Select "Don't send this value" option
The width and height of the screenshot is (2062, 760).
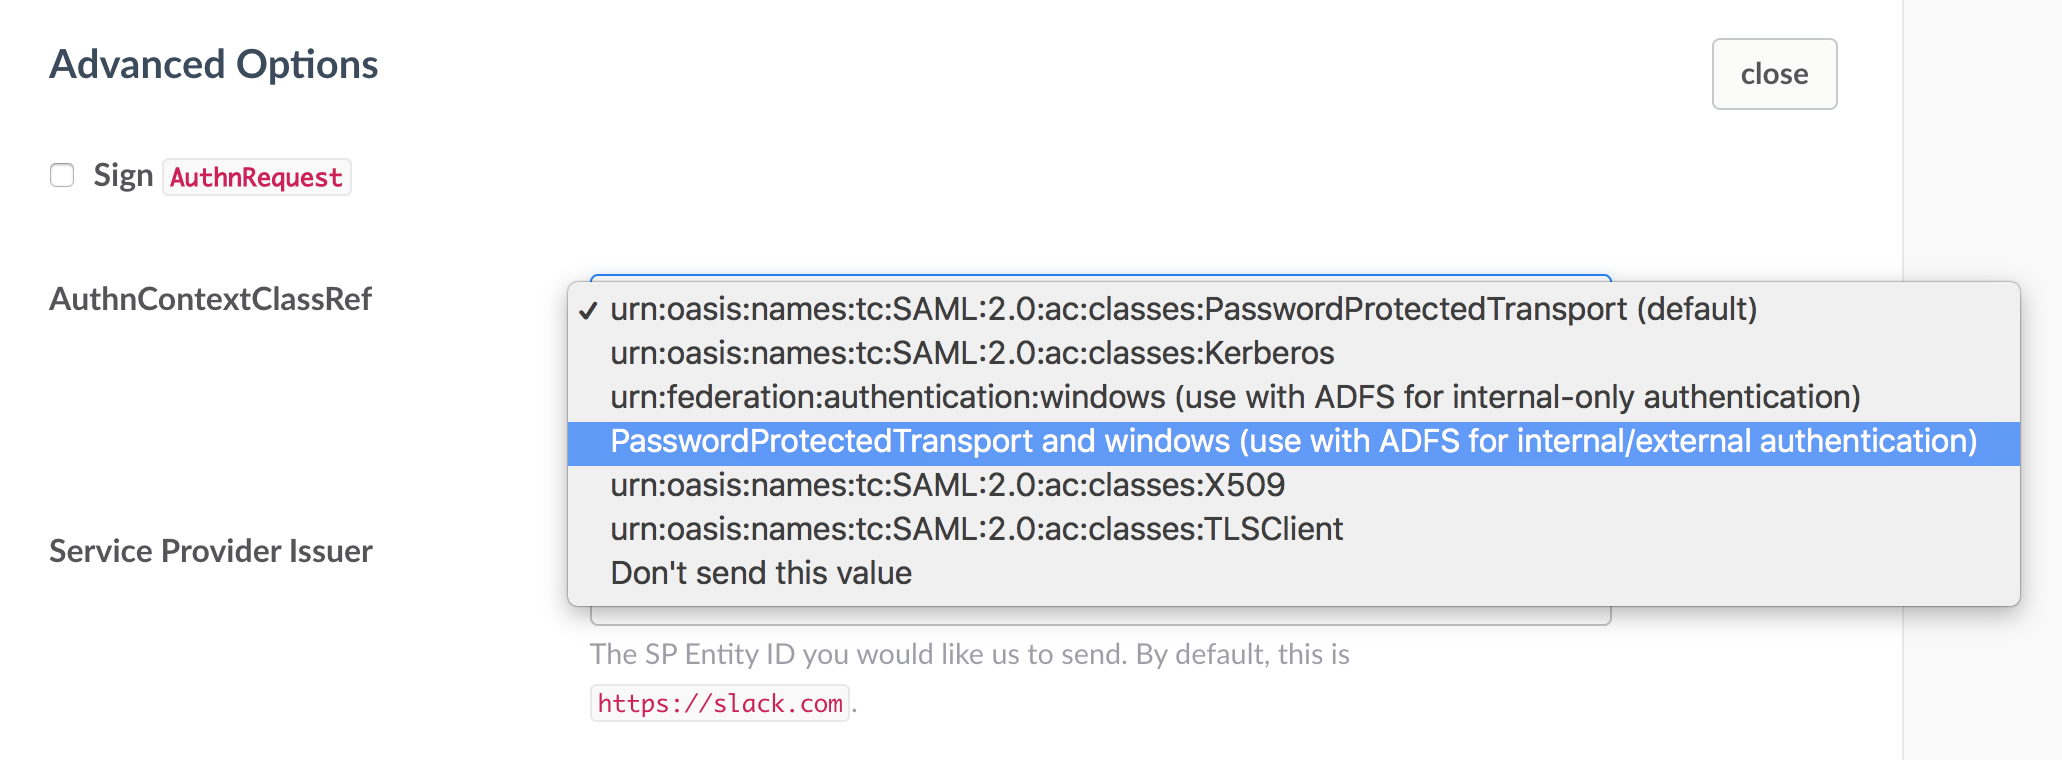point(761,573)
